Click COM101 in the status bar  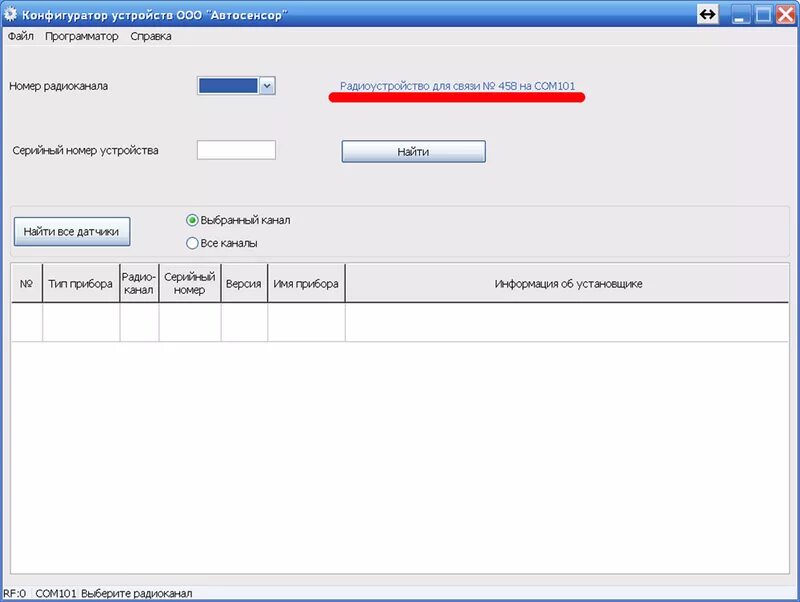[x=56, y=593]
